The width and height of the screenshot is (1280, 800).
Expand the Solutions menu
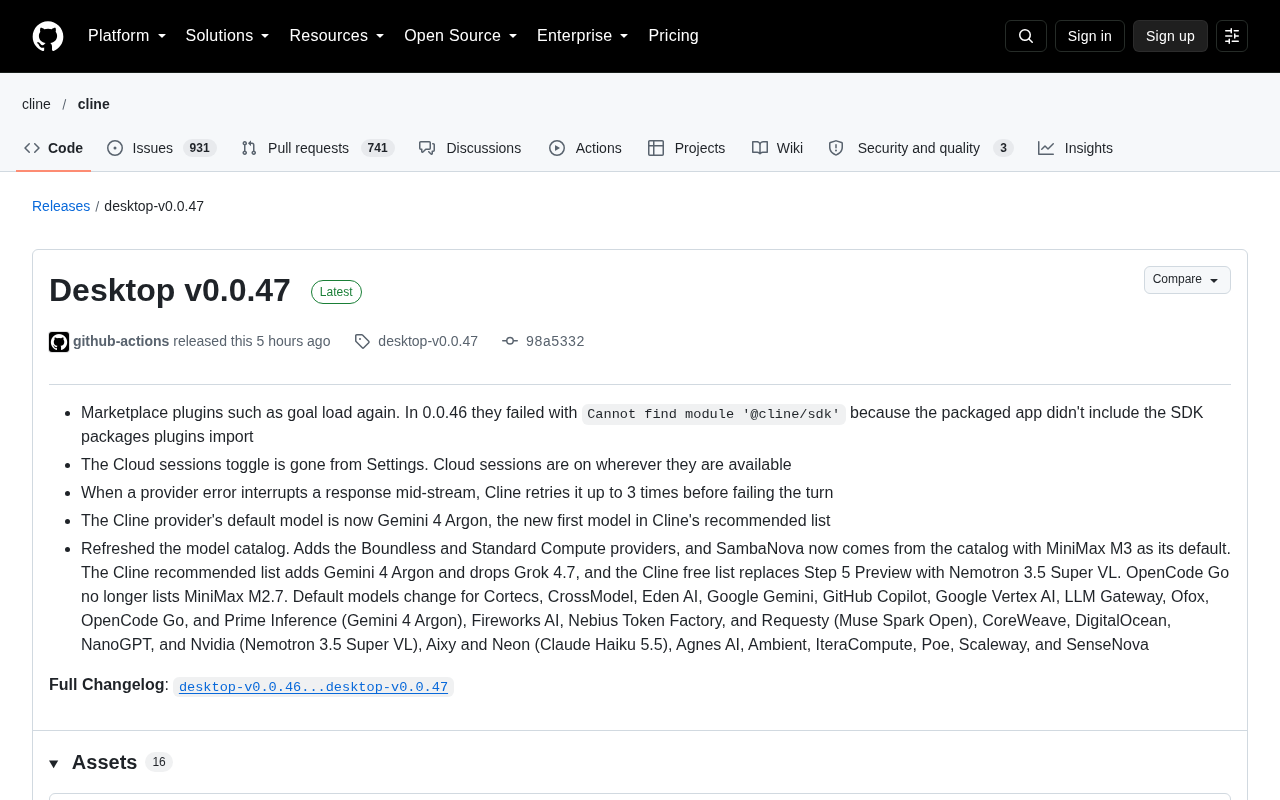coord(227,36)
